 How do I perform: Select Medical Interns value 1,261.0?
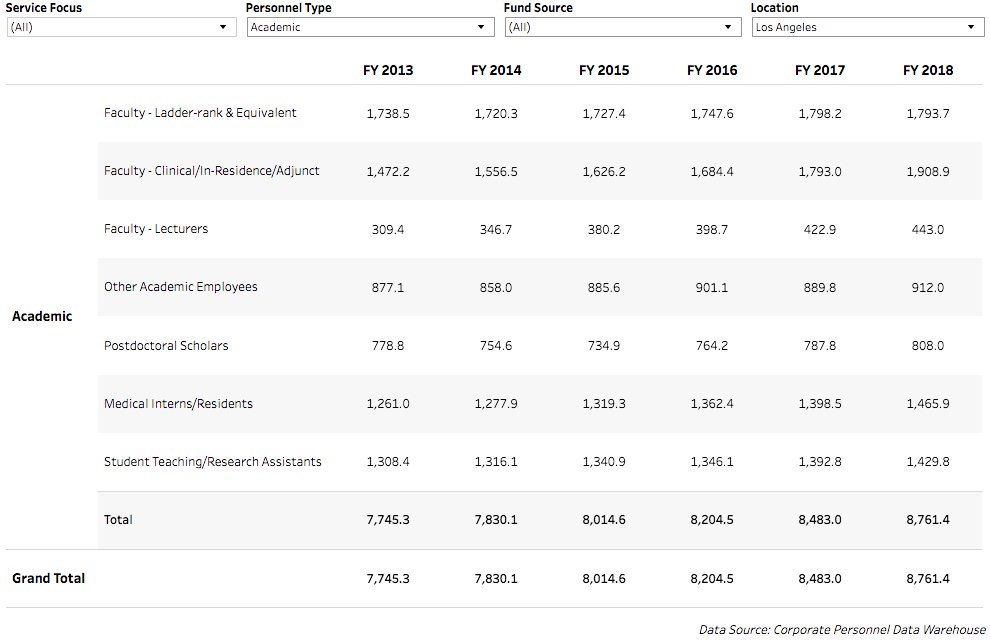388,404
